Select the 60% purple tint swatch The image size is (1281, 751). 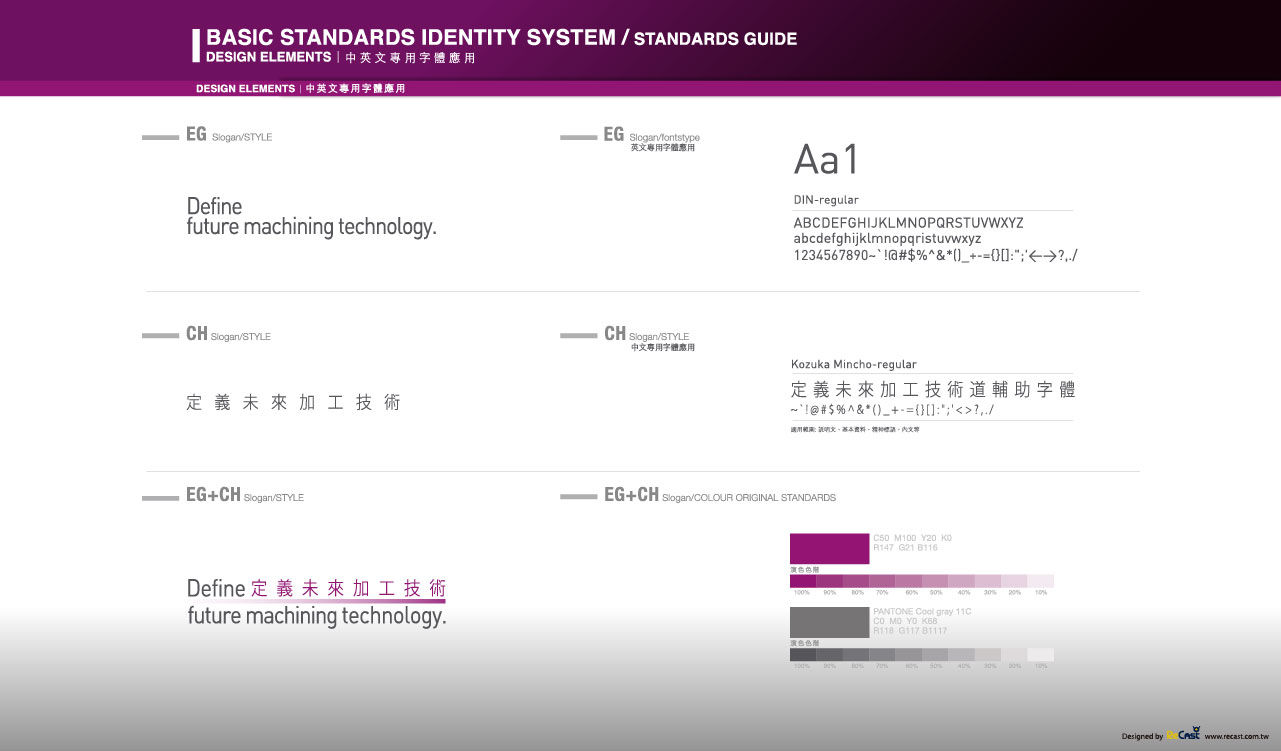pos(908,581)
